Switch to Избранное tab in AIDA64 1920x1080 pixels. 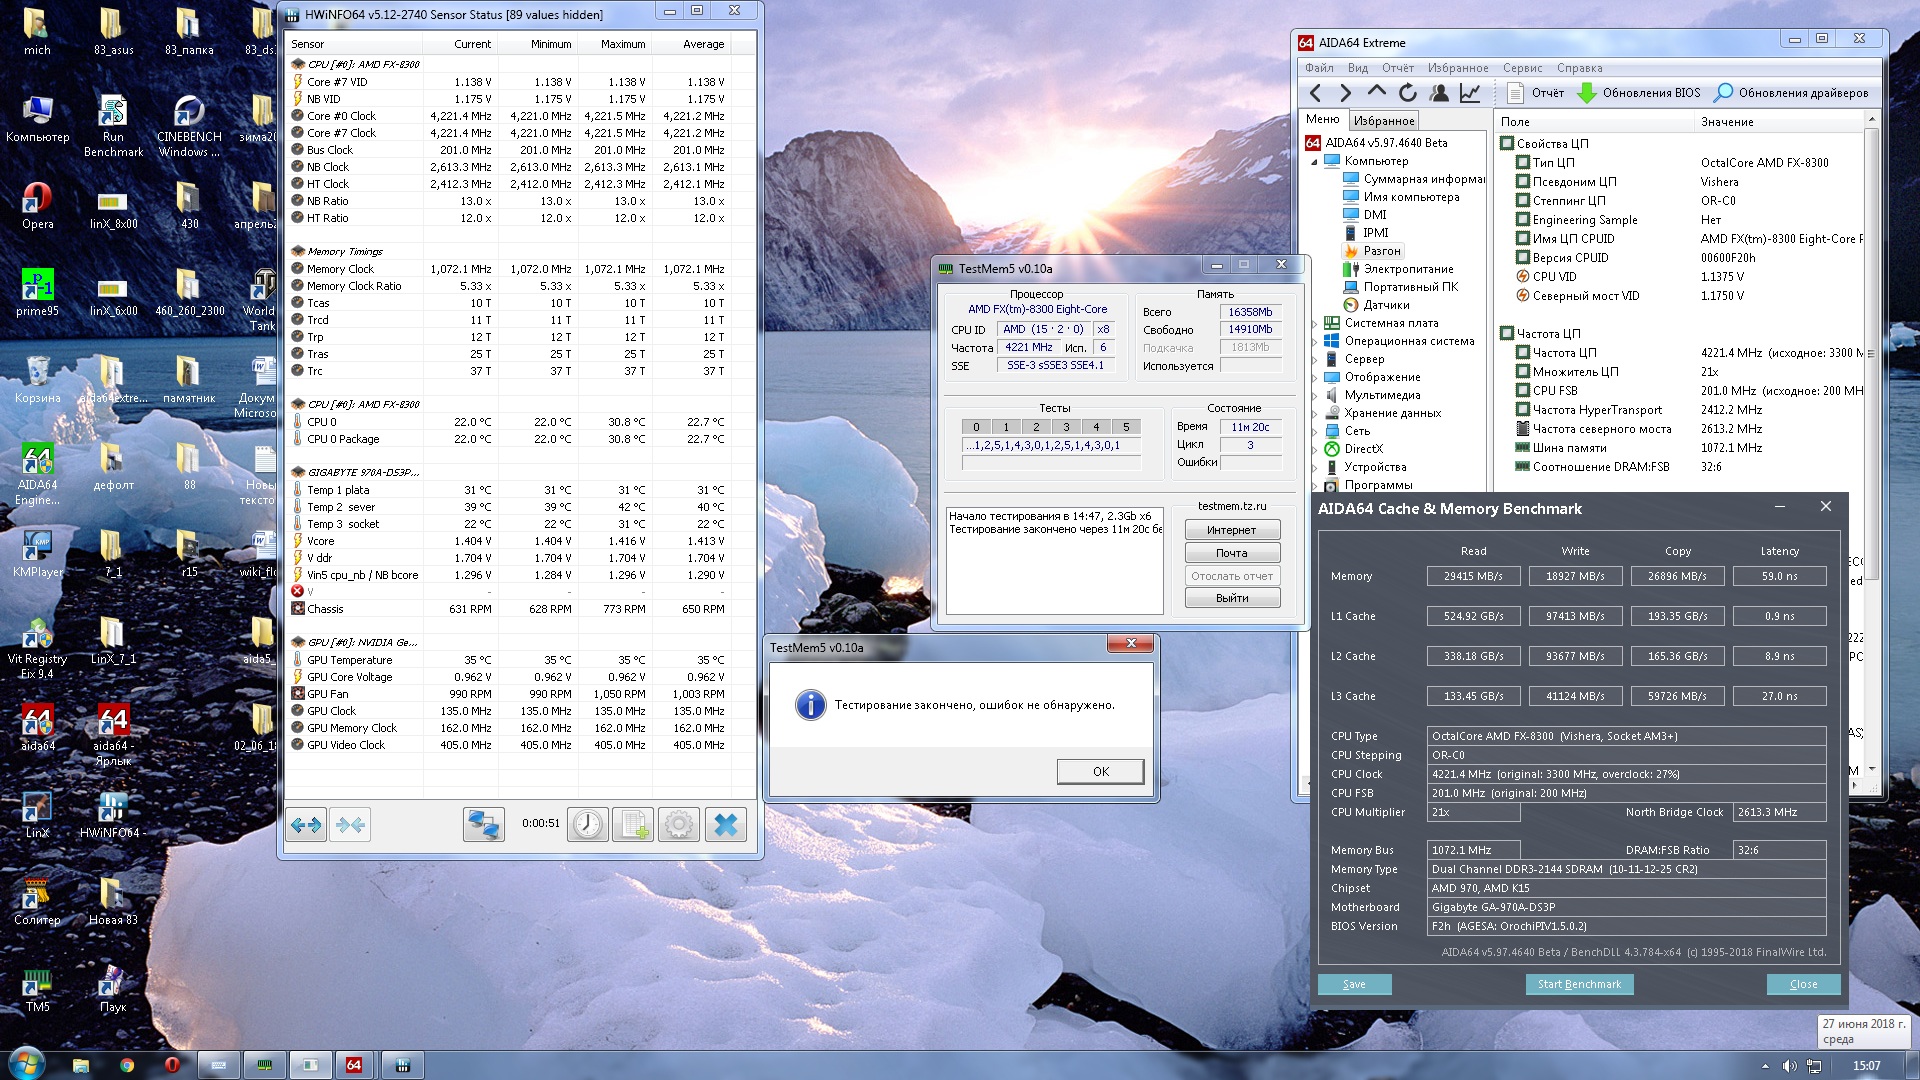[x=1384, y=121]
